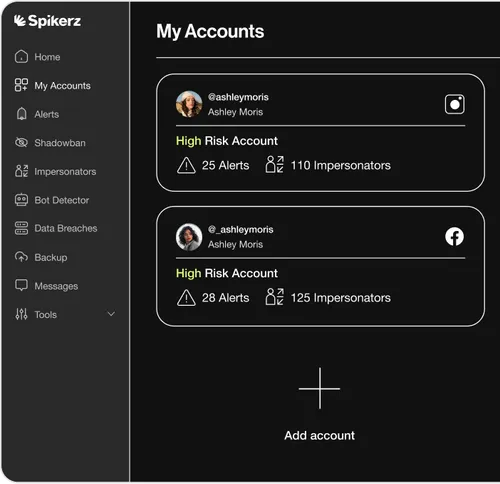Open the Home menu item
Viewport: 500px width, 484px height.
coord(47,57)
